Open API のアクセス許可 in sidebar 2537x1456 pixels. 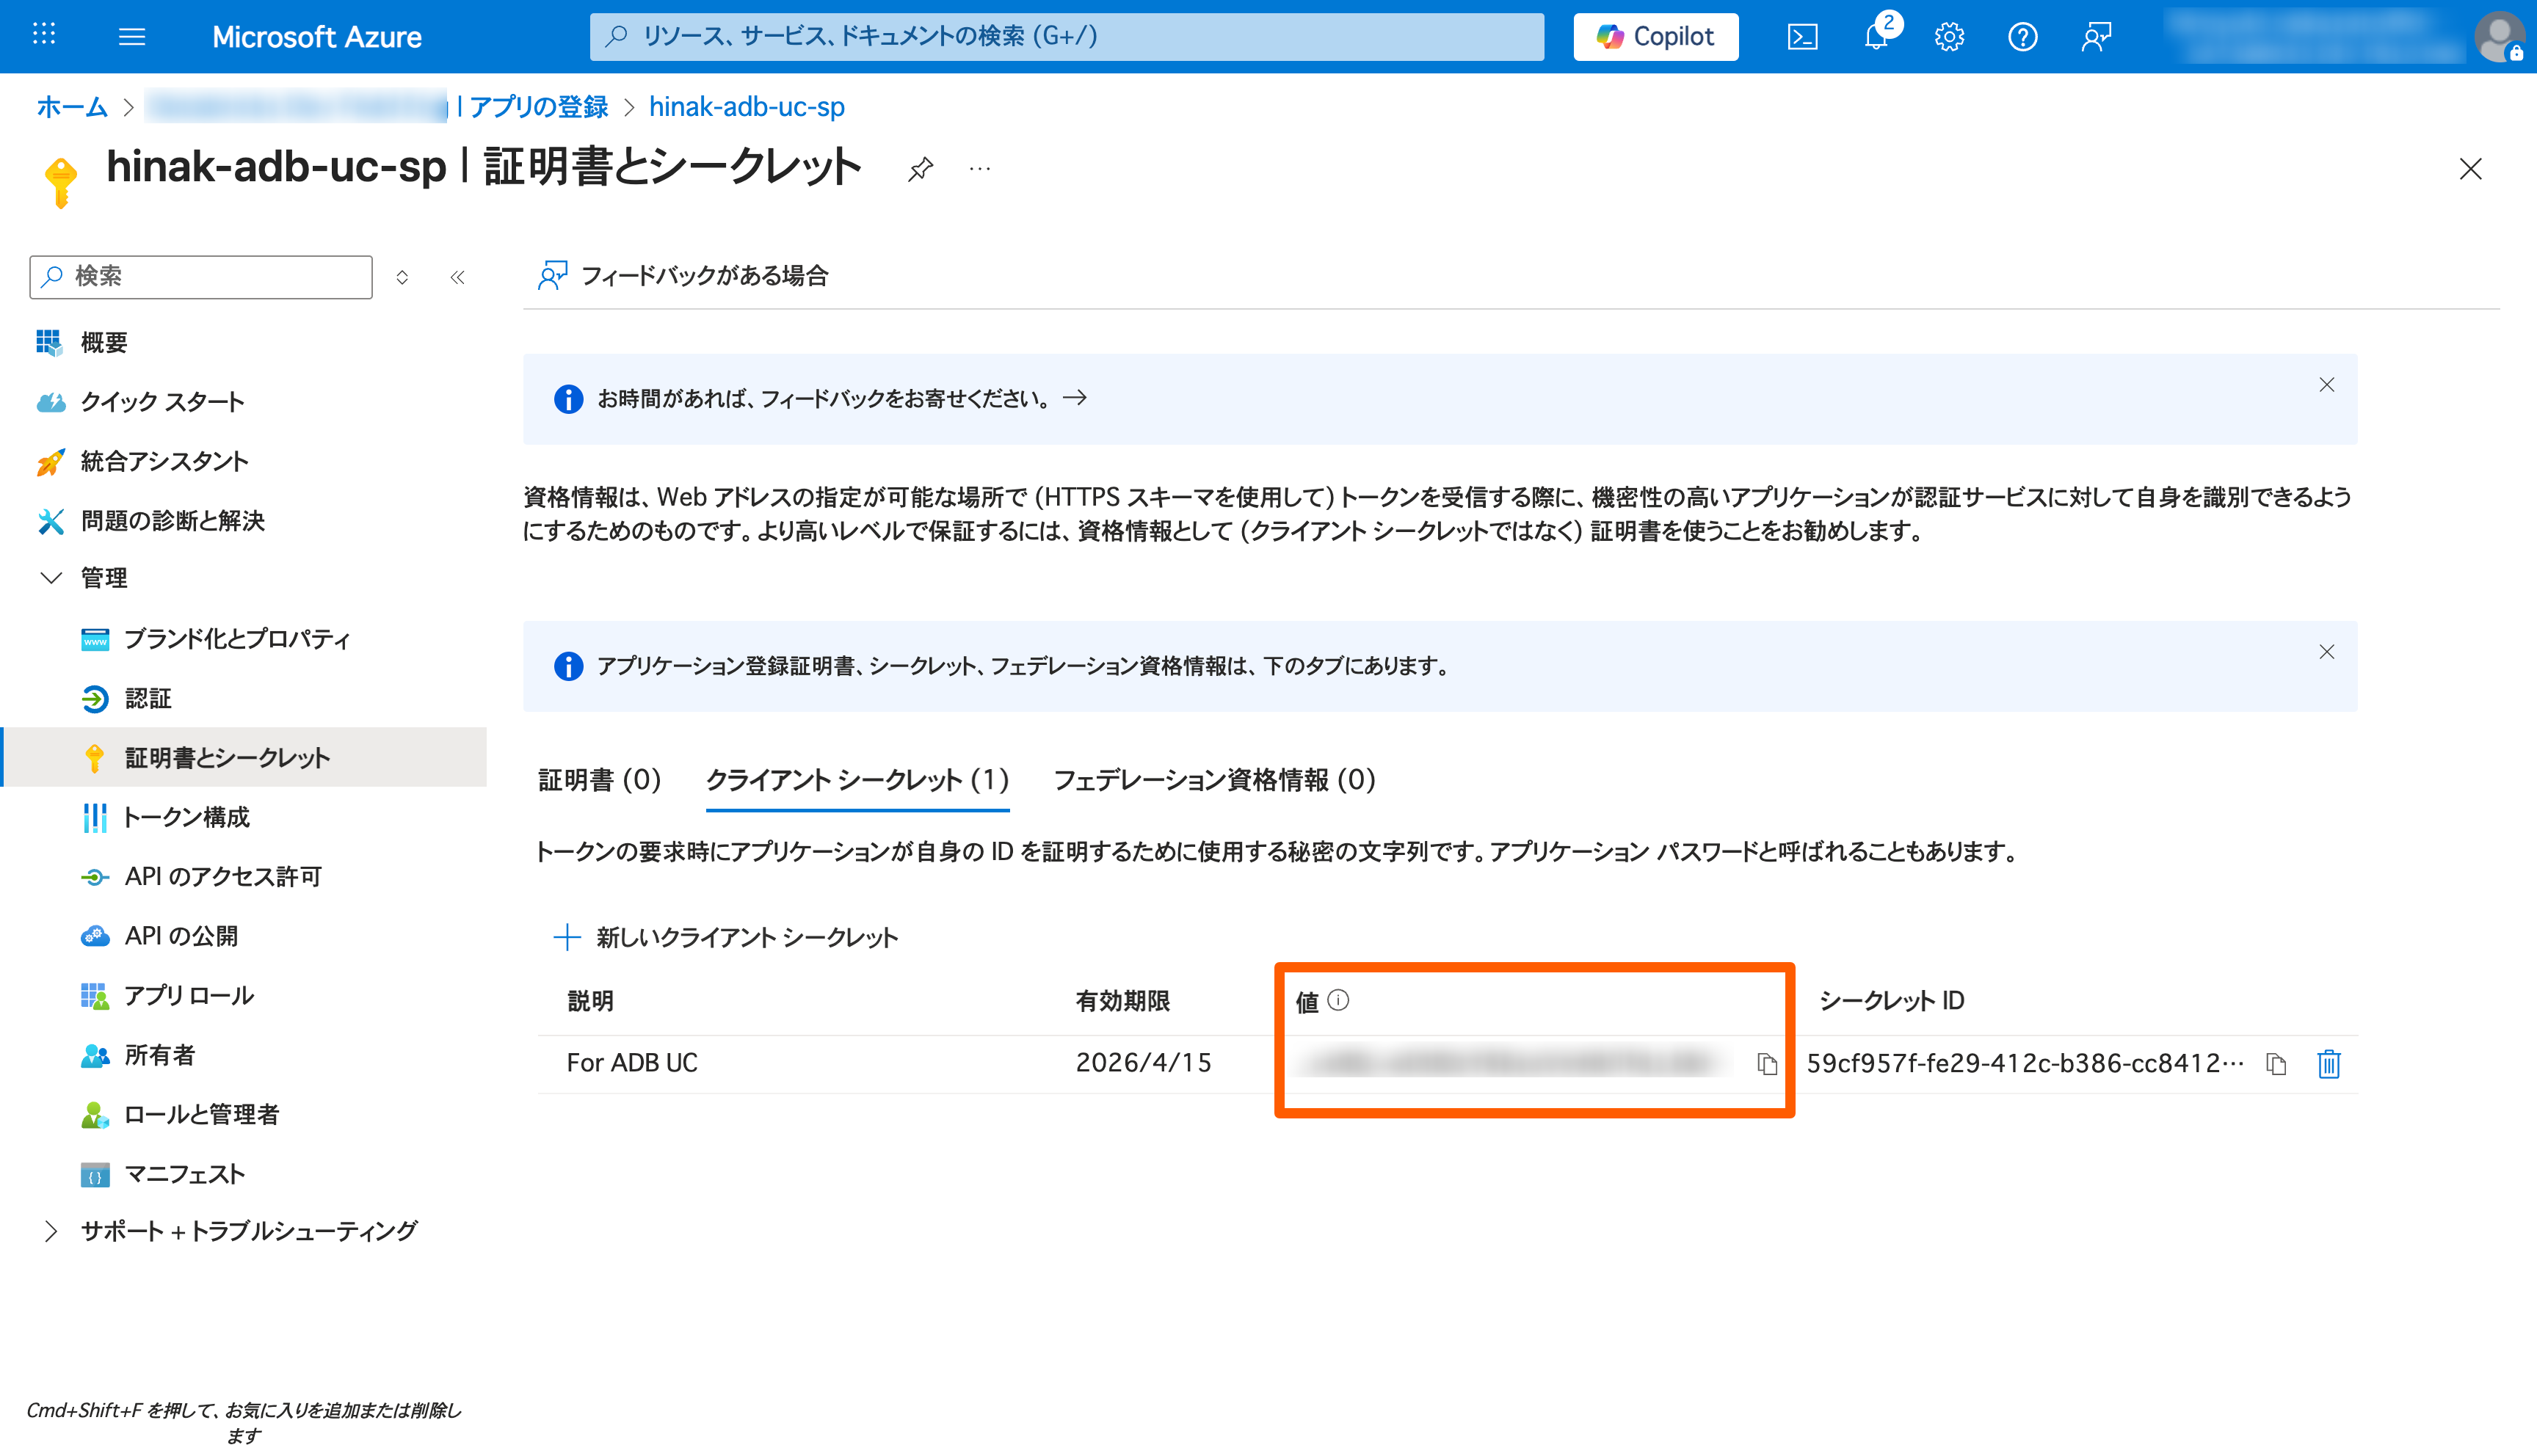(x=222, y=877)
